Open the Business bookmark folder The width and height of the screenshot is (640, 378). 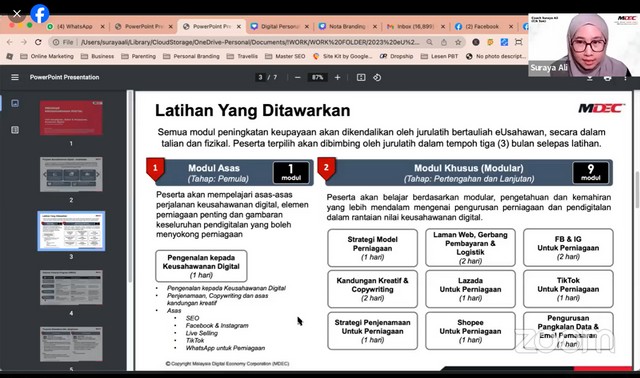(98, 56)
